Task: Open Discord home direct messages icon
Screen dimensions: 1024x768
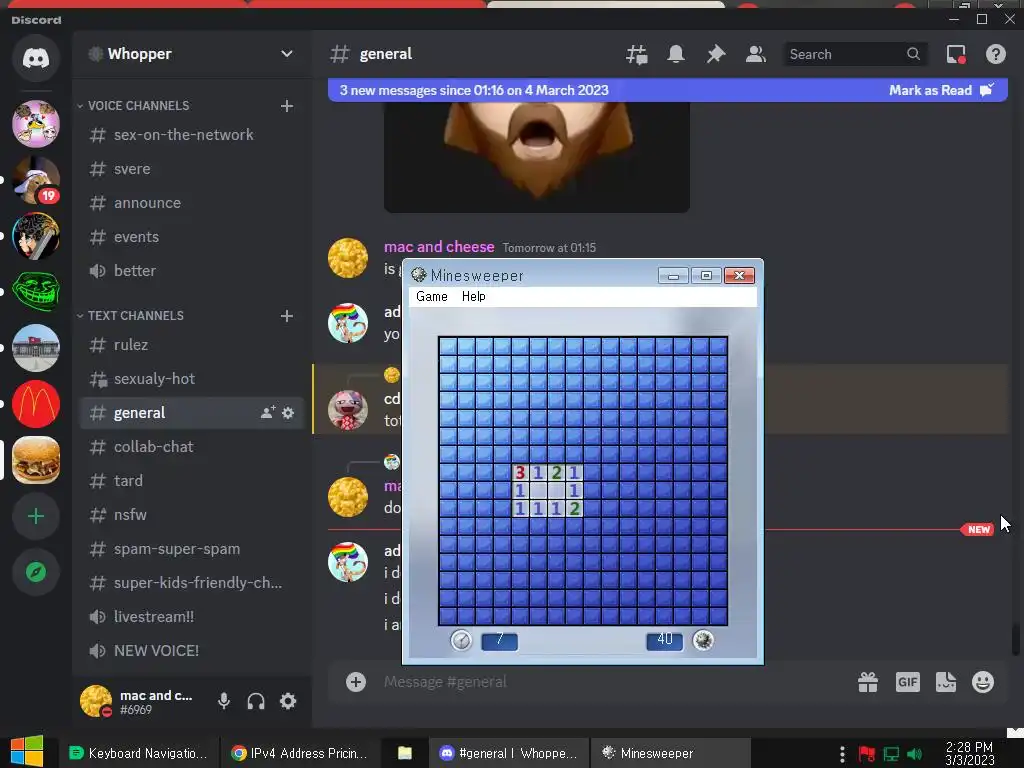Action: click(x=36, y=59)
